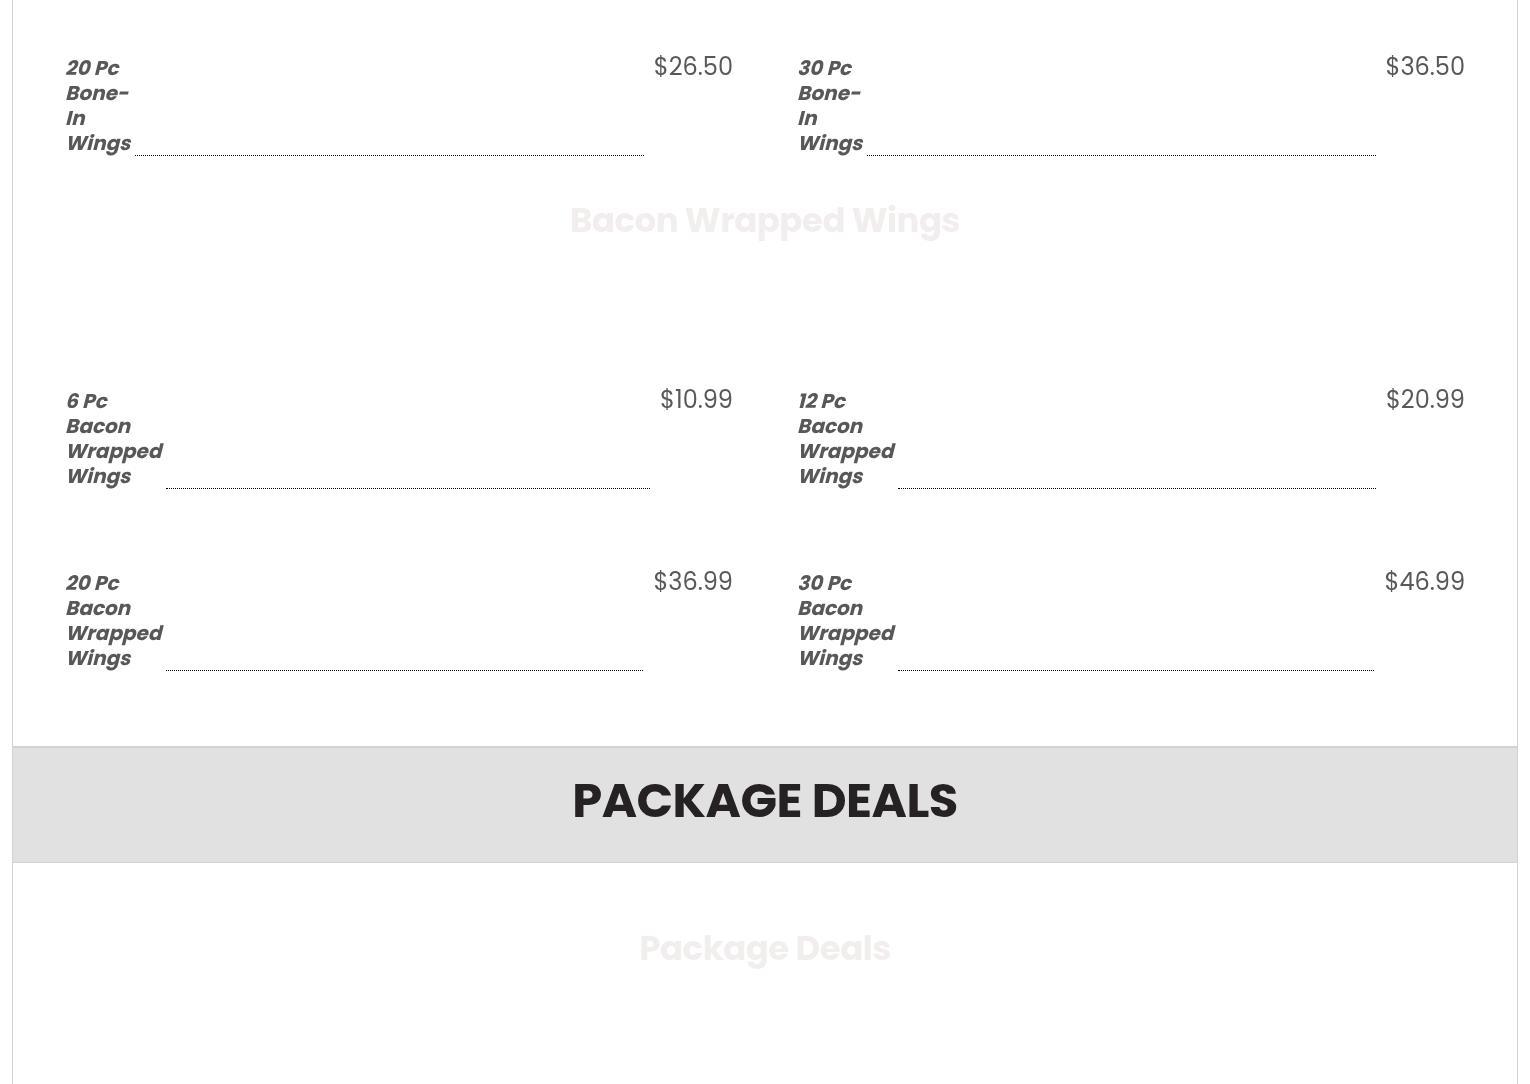Choose 12 Pc Bacon Wrapped Wings
Viewport: 1530px width, 1084px height.
pos(846,438)
